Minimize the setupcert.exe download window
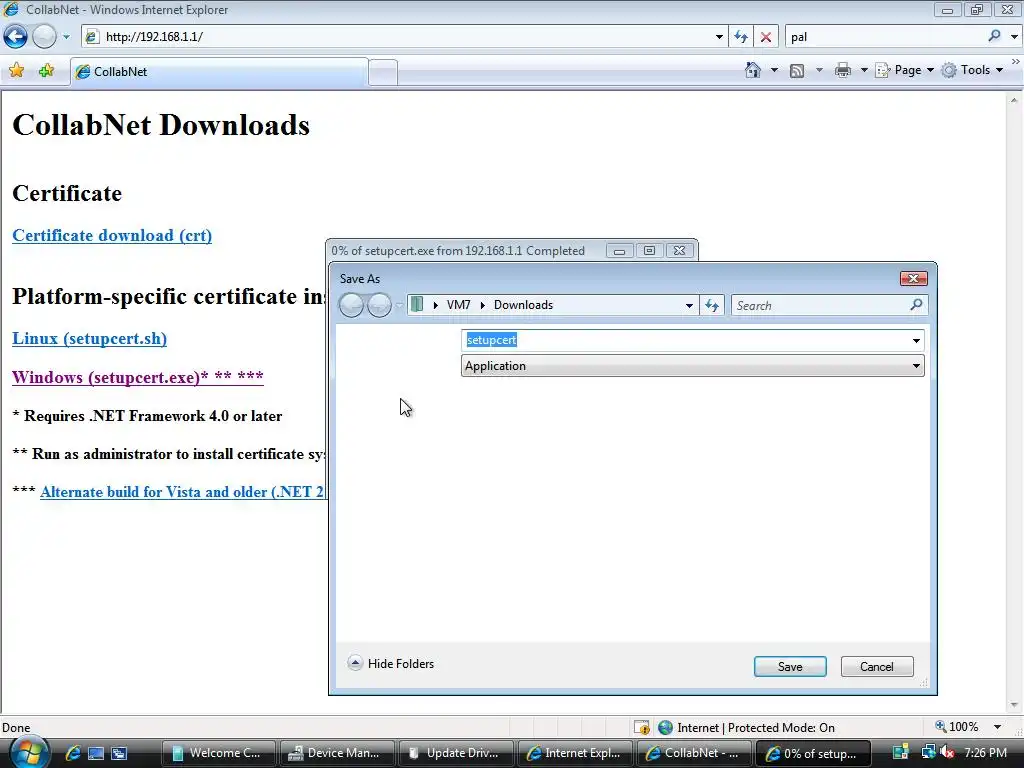The width and height of the screenshot is (1024, 768). point(619,251)
